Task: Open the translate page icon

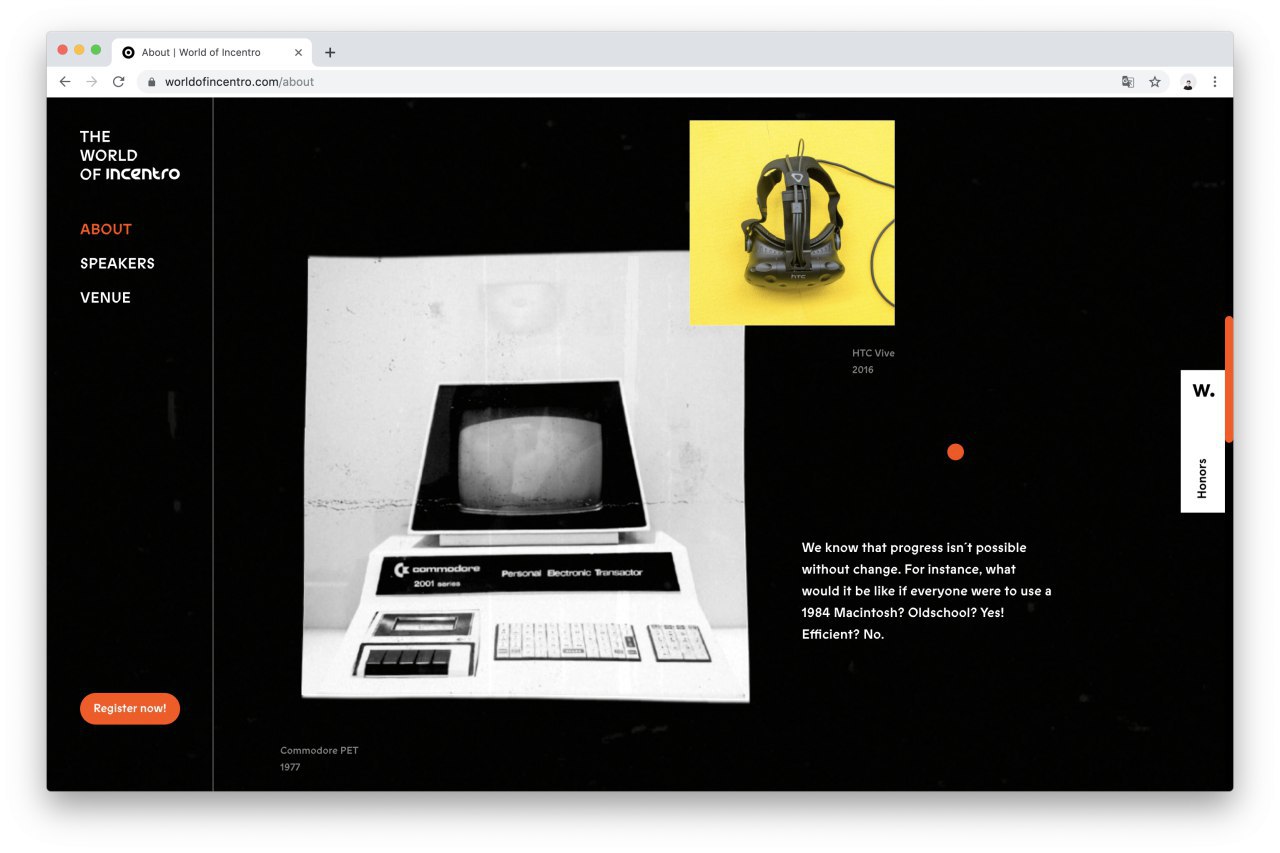Action: (x=1128, y=82)
